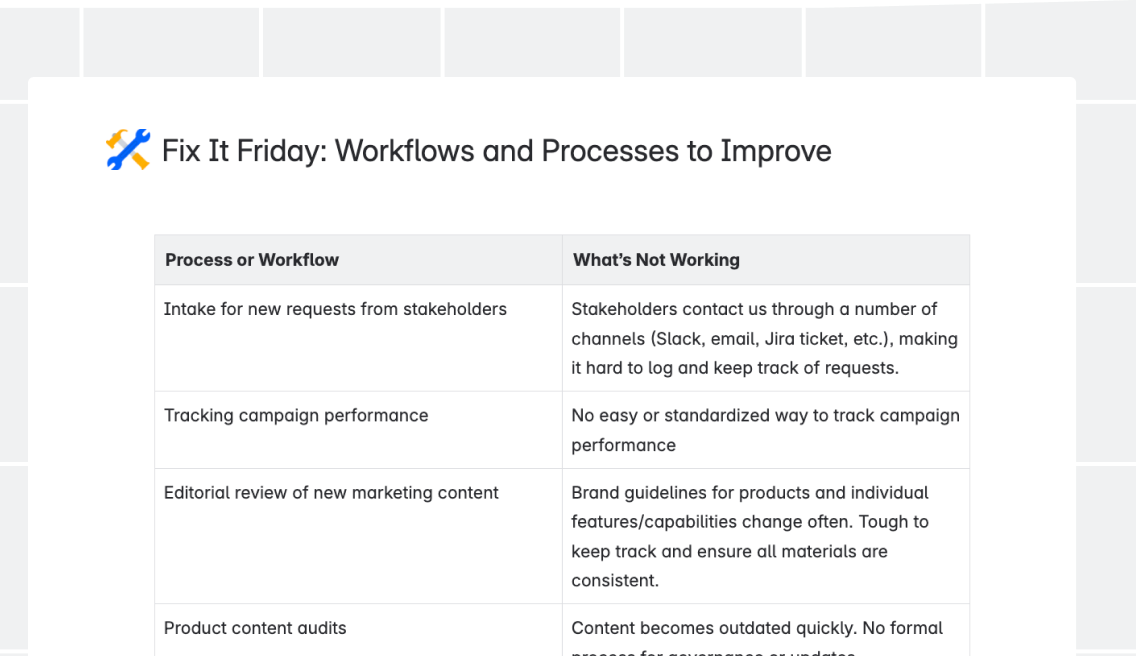Click the word Improve in the title
The width and height of the screenshot is (1136, 656).
coord(775,151)
